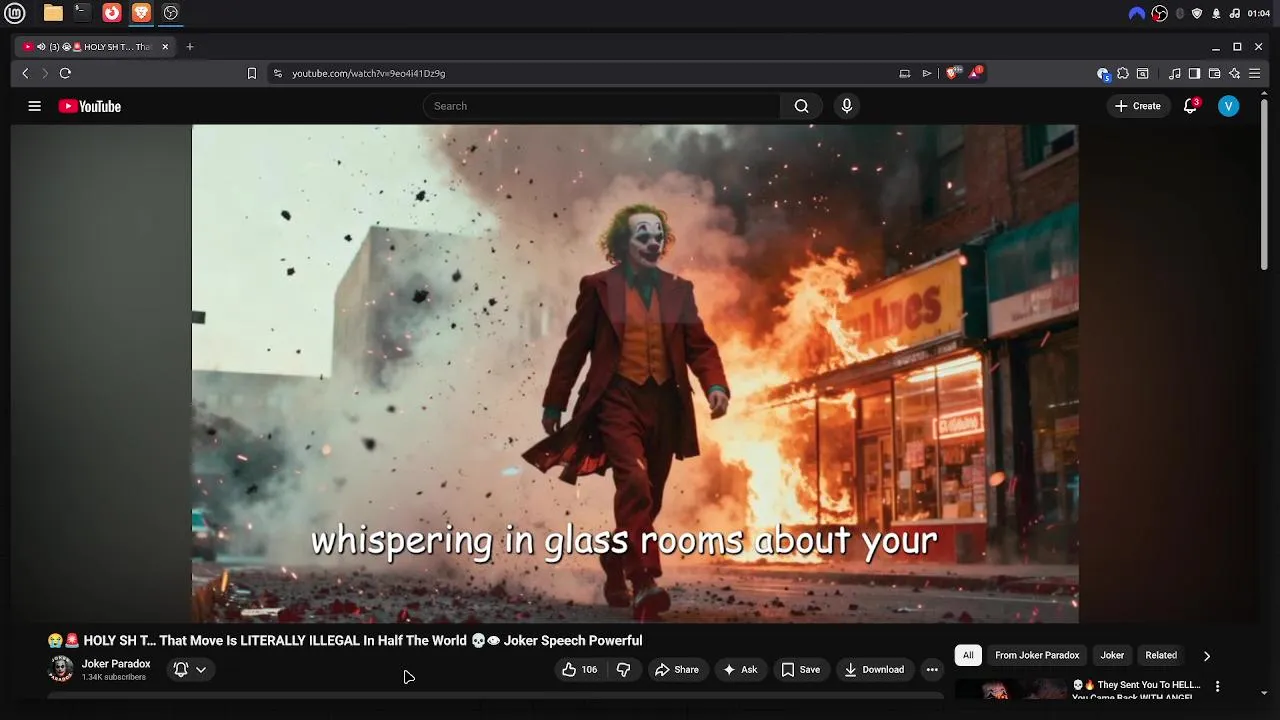The height and width of the screenshot is (720, 1280).
Task: Select the "Related" filter chip
Action: pos(1161,655)
